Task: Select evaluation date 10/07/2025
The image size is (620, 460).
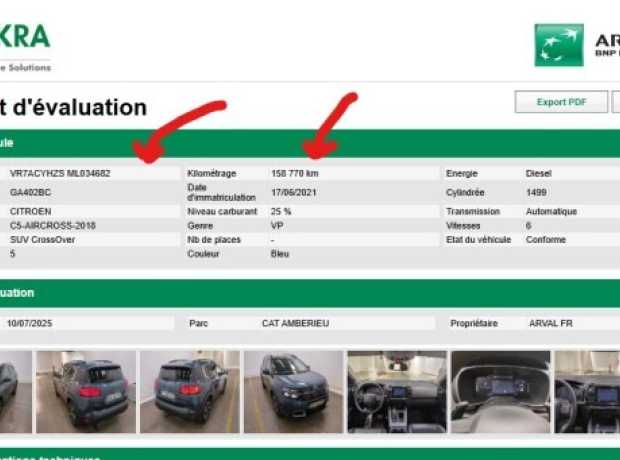Action: (29, 323)
